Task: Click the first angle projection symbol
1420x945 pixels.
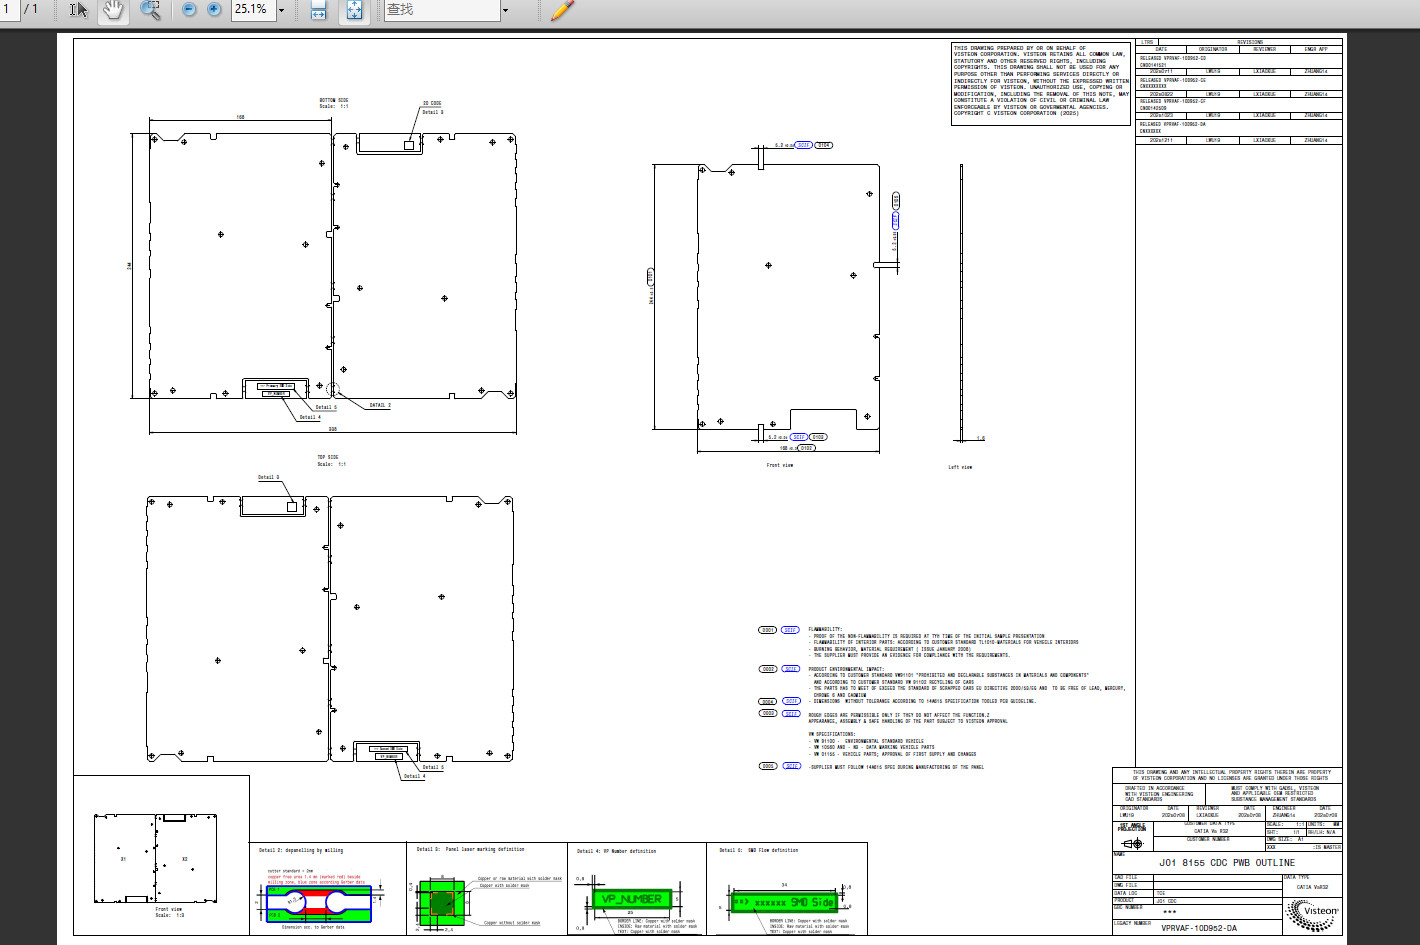Action: 1133,844
